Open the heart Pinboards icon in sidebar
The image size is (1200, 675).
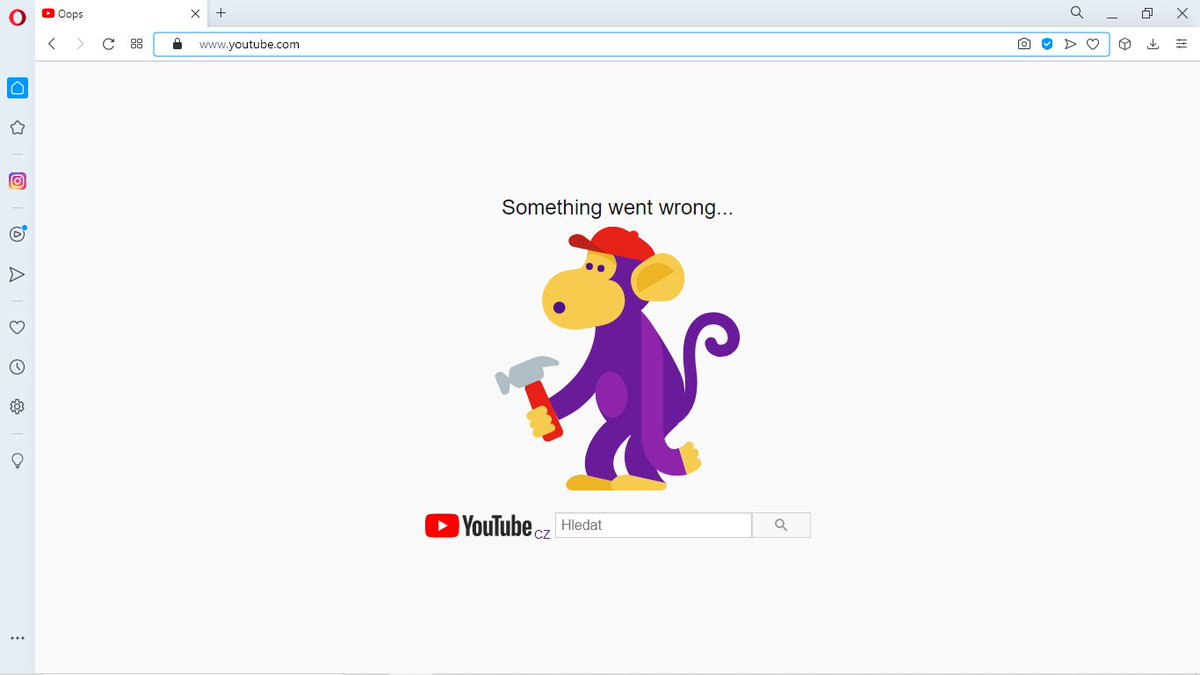coord(17,327)
